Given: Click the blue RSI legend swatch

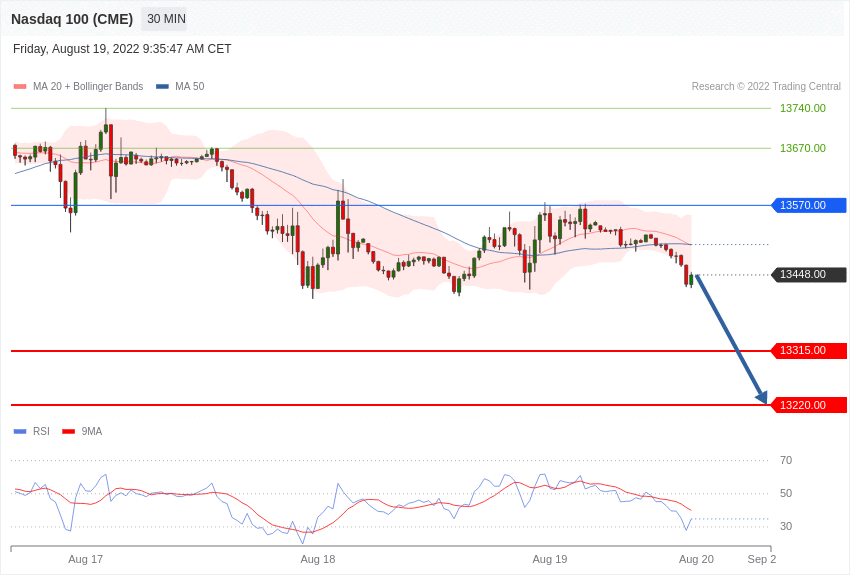Looking at the screenshot, I should [20, 431].
